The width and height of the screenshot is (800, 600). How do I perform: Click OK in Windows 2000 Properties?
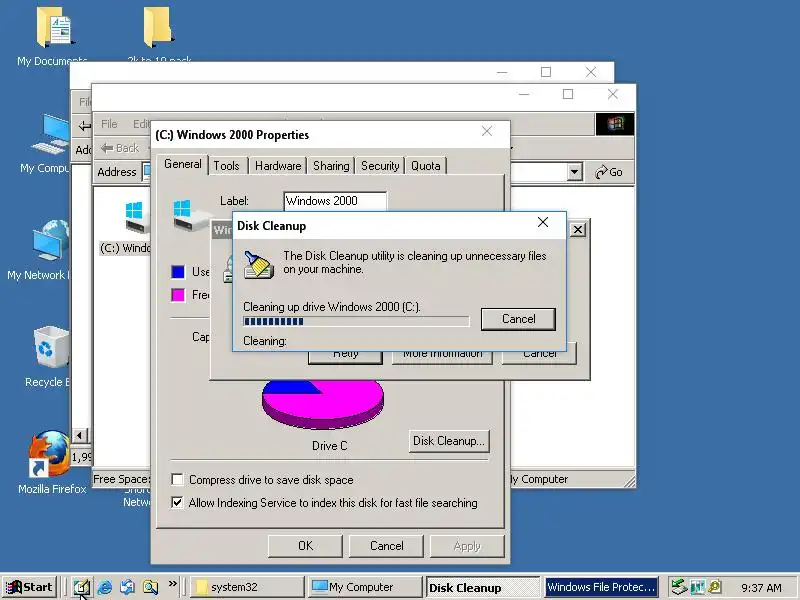pos(305,546)
